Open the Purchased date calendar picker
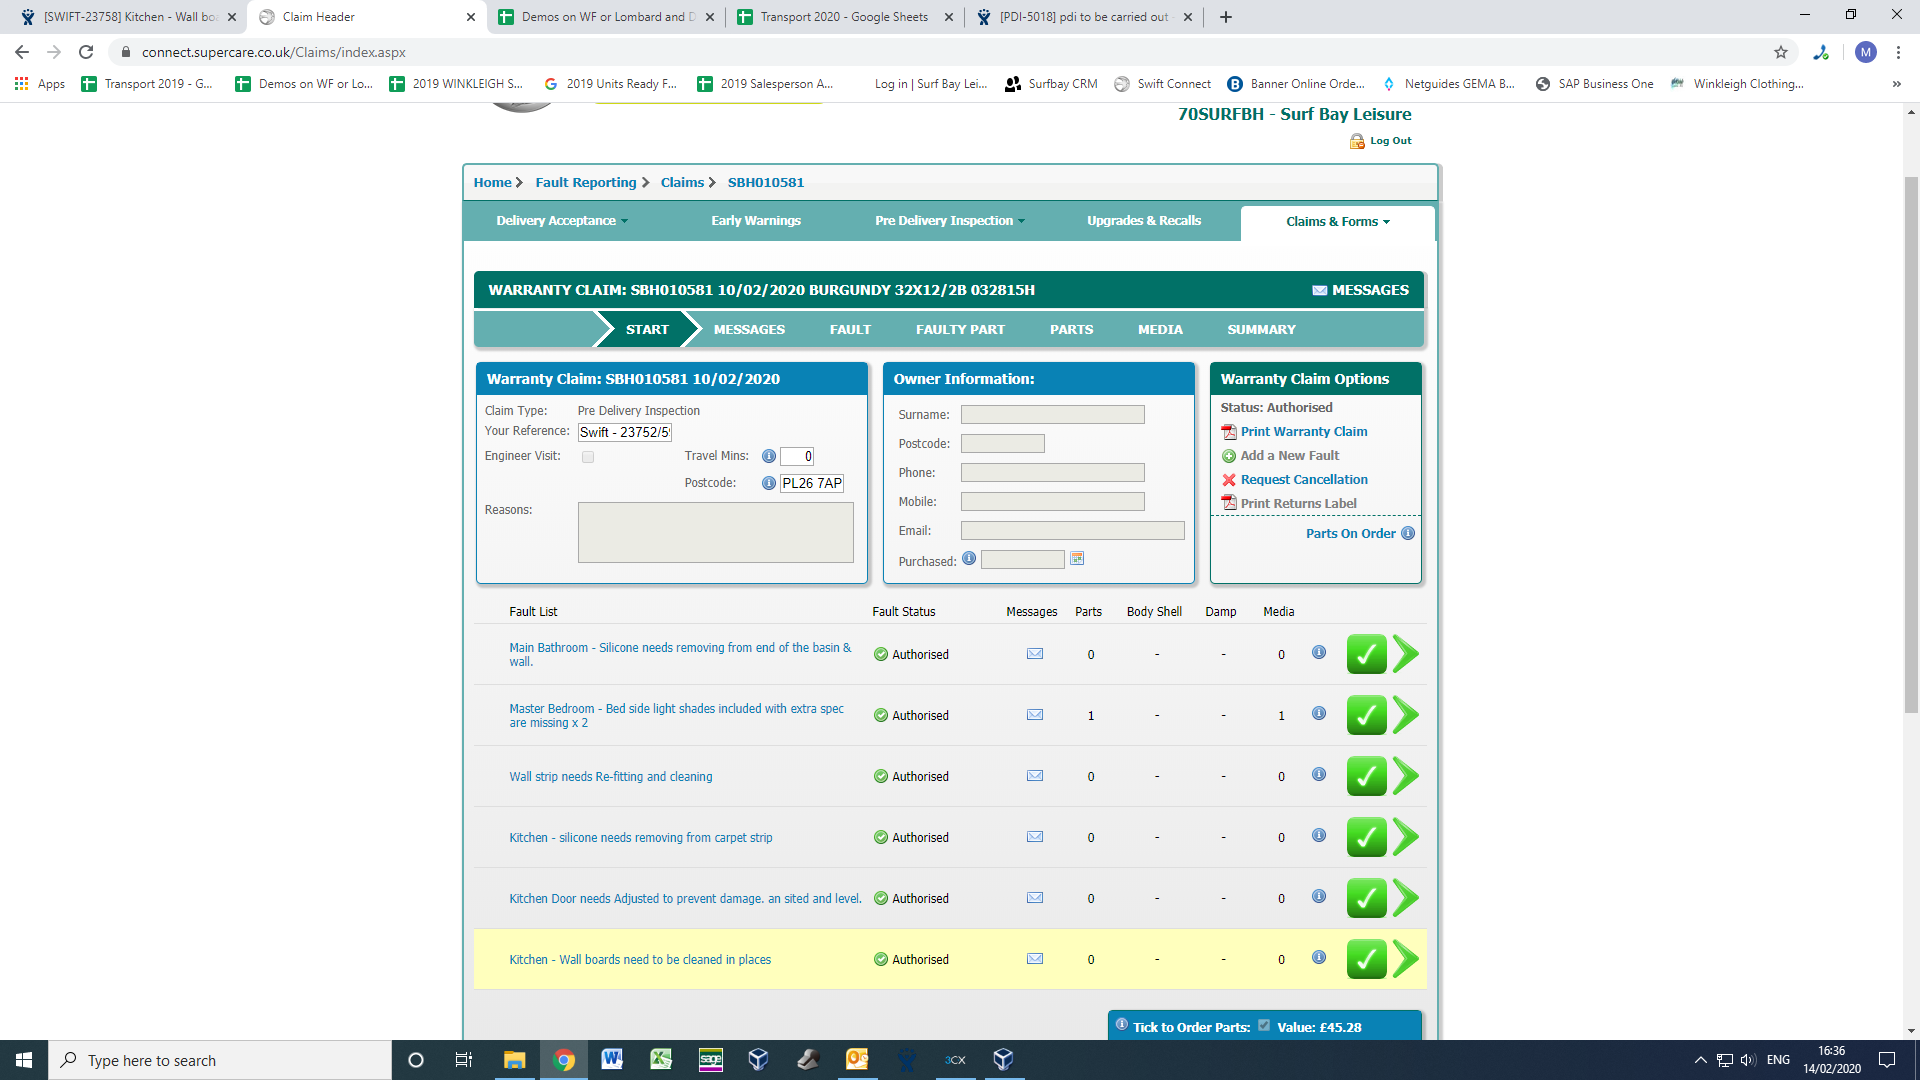Viewport: 1920px width, 1080px height. click(1077, 559)
